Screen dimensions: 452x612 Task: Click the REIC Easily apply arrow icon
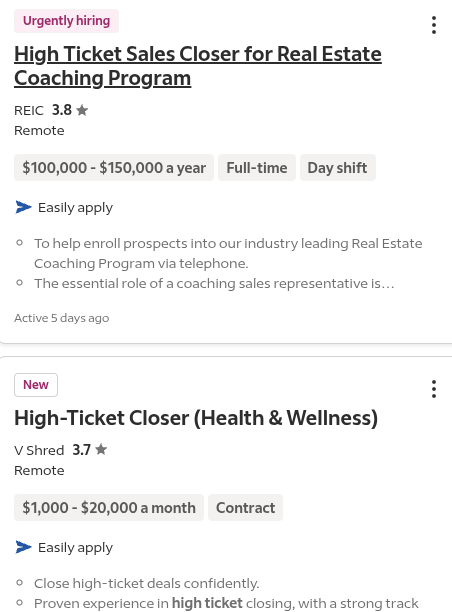tap(23, 207)
